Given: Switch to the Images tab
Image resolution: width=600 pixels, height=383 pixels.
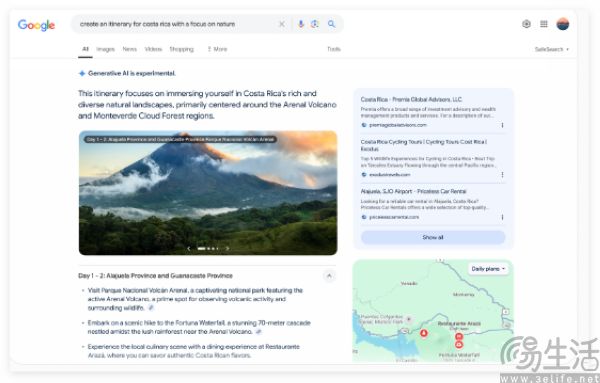Looking at the screenshot, I should click(106, 49).
